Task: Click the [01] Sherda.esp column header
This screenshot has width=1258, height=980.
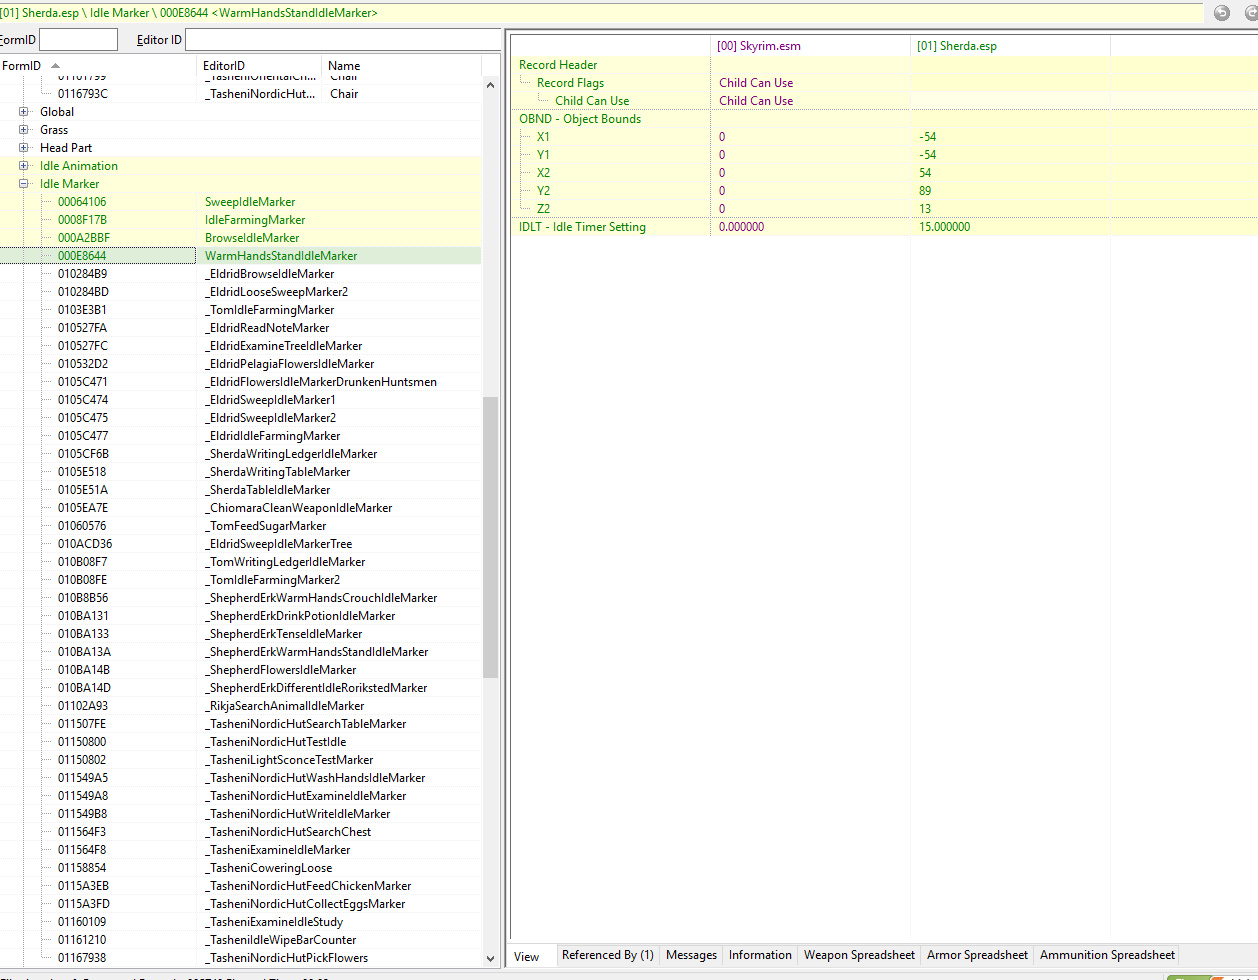Action: (1009, 46)
